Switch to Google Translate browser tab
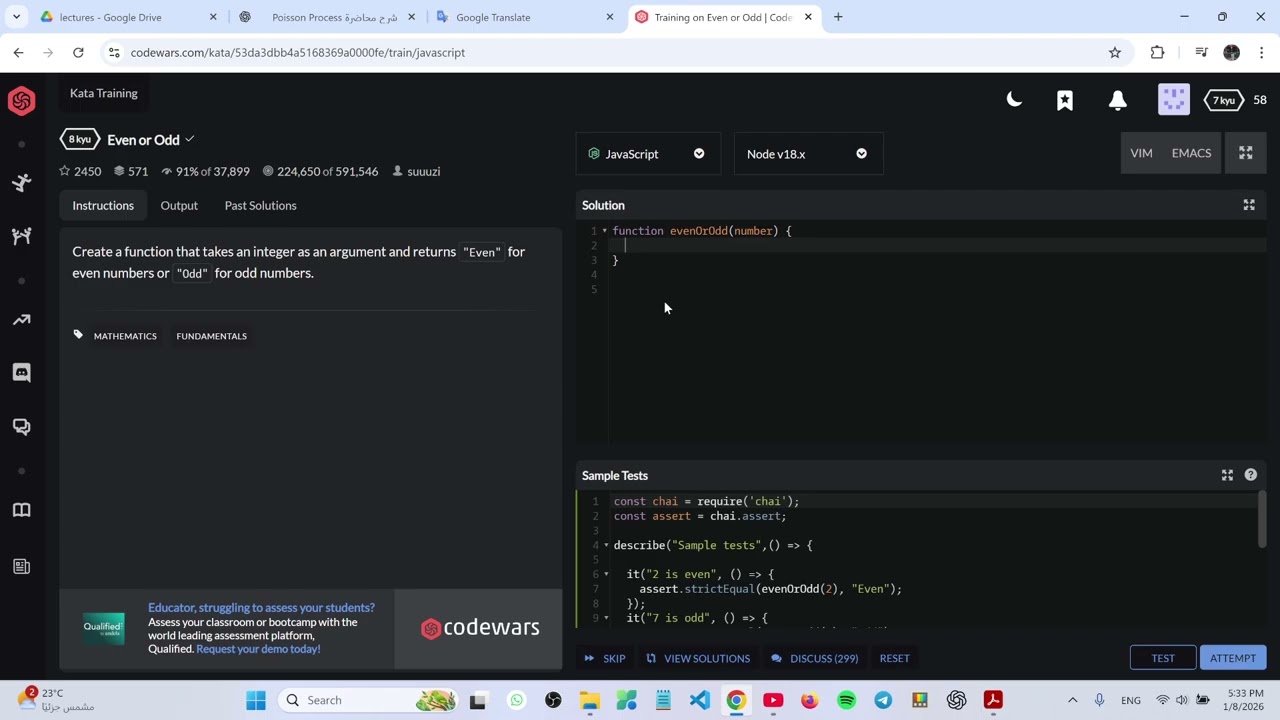Image resolution: width=1280 pixels, height=720 pixels. pyautogui.click(x=525, y=17)
